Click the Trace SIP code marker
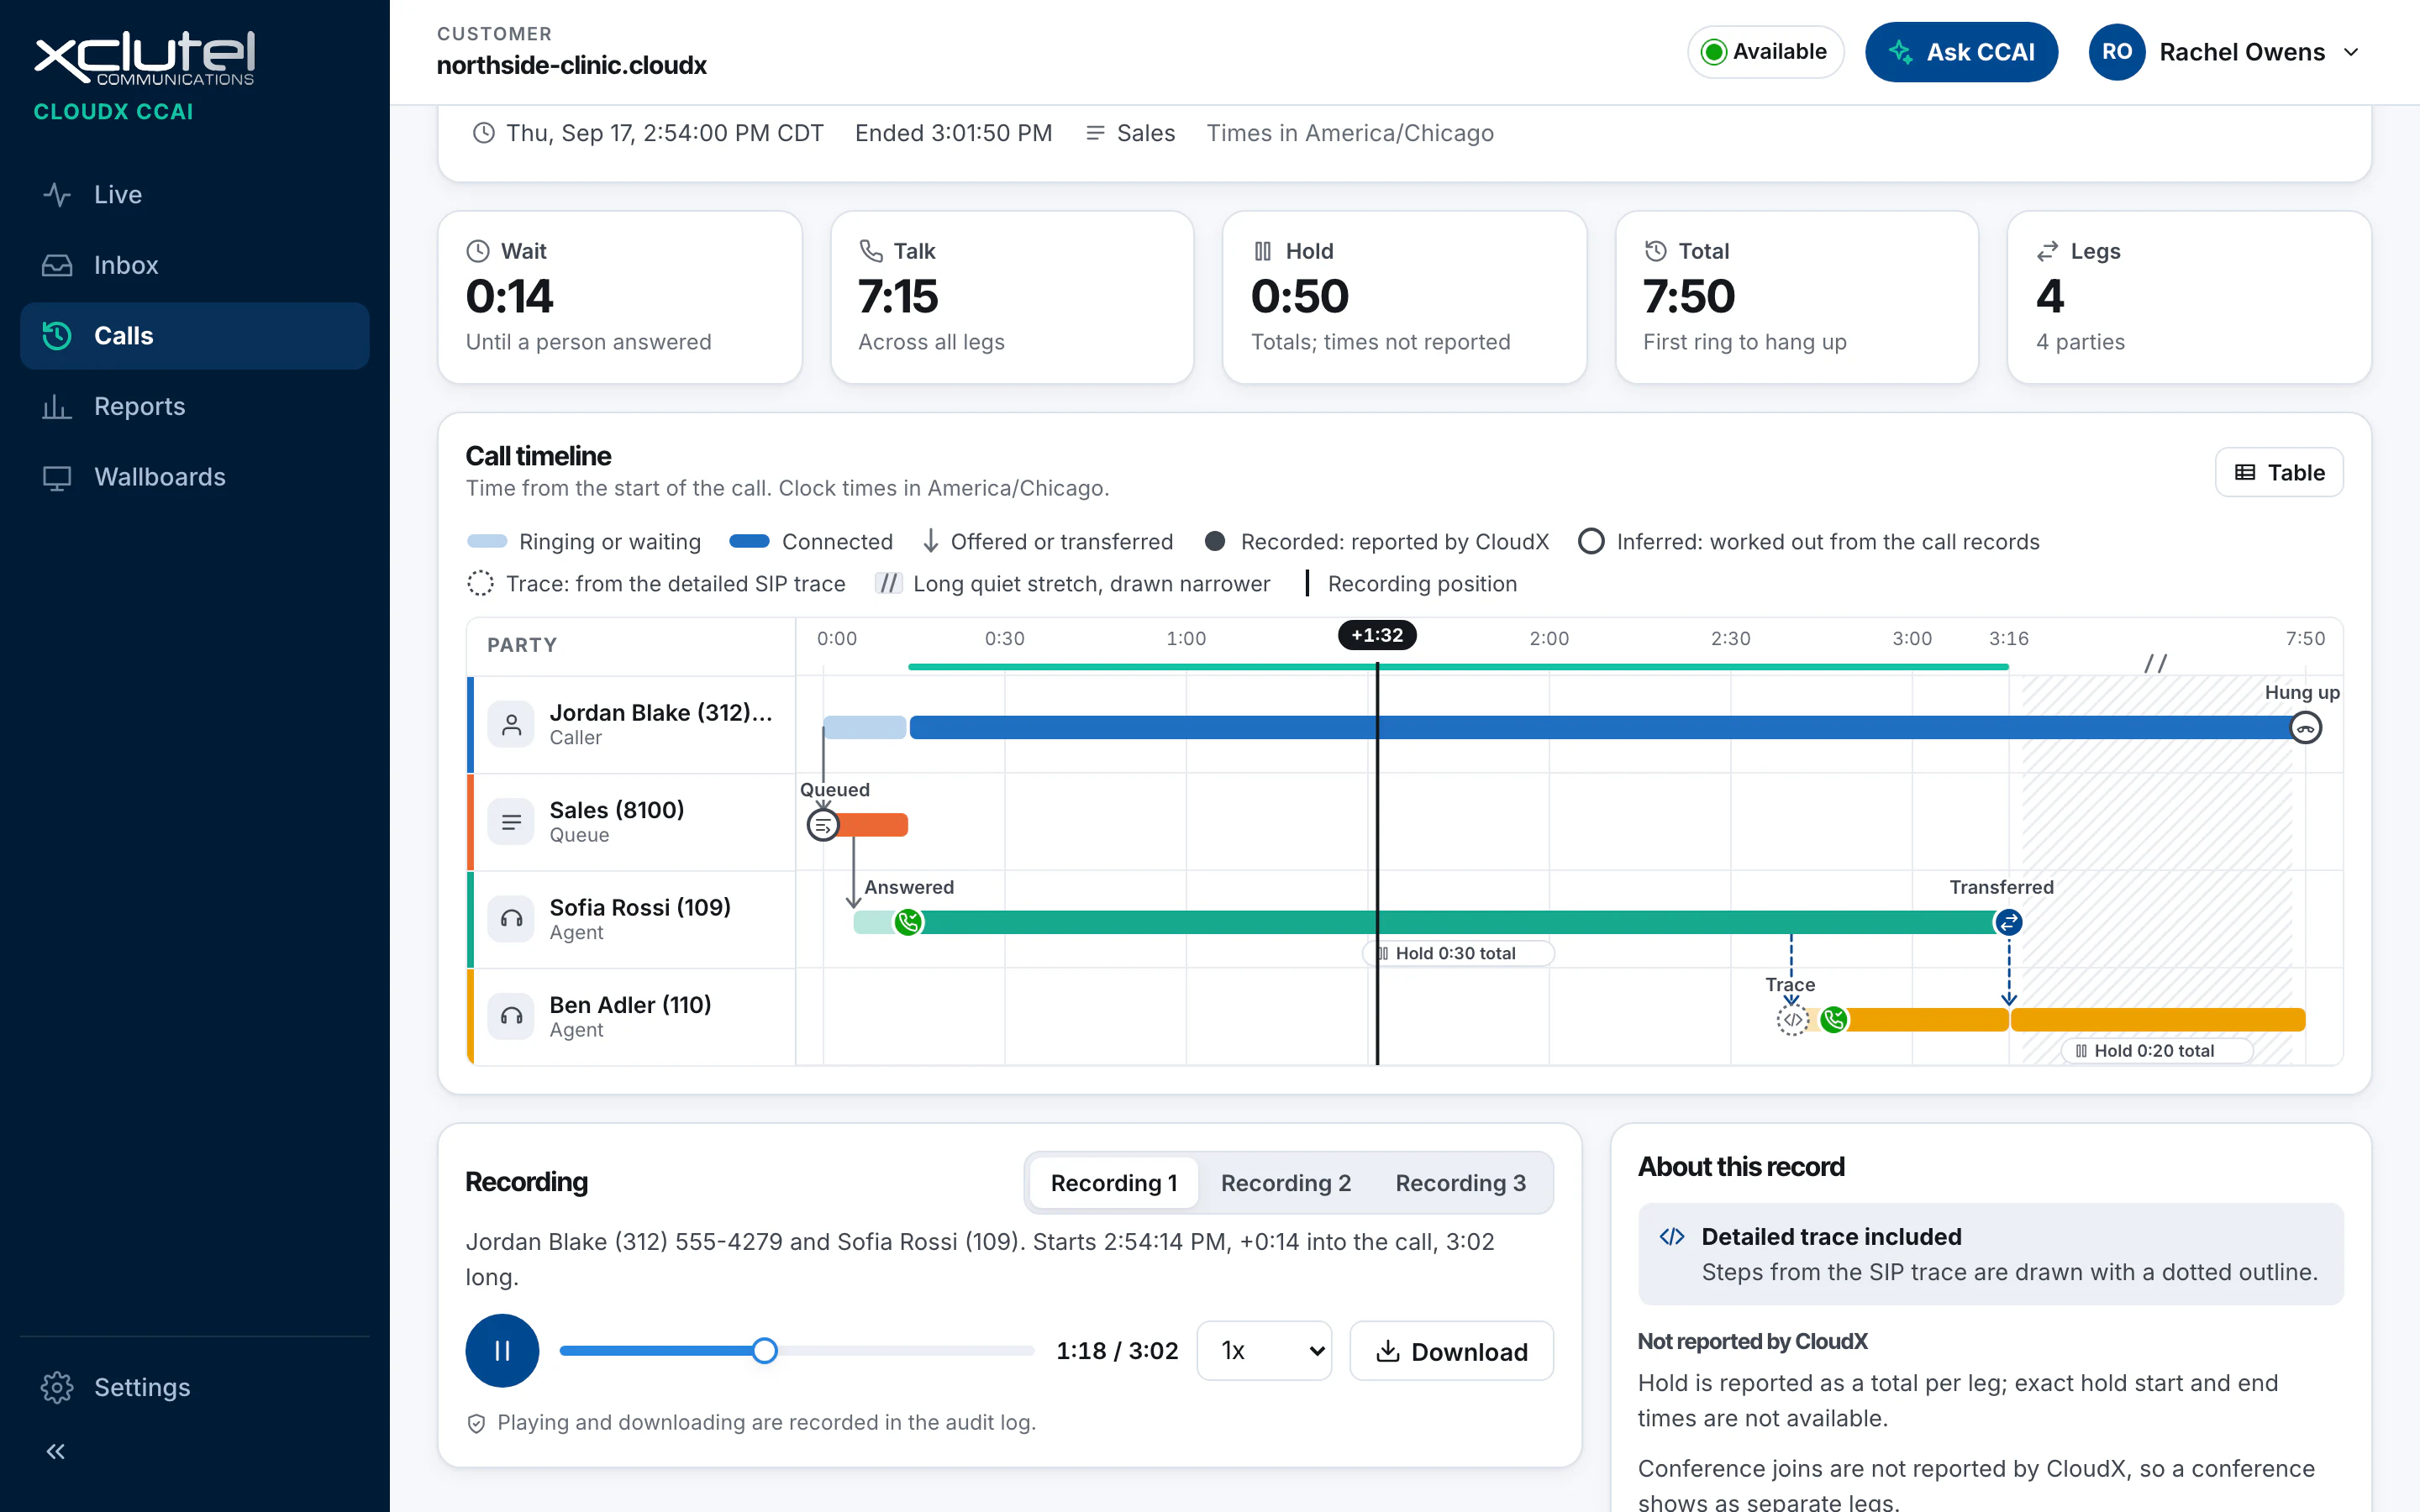2420x1512 pixels. point(1792,1020)
